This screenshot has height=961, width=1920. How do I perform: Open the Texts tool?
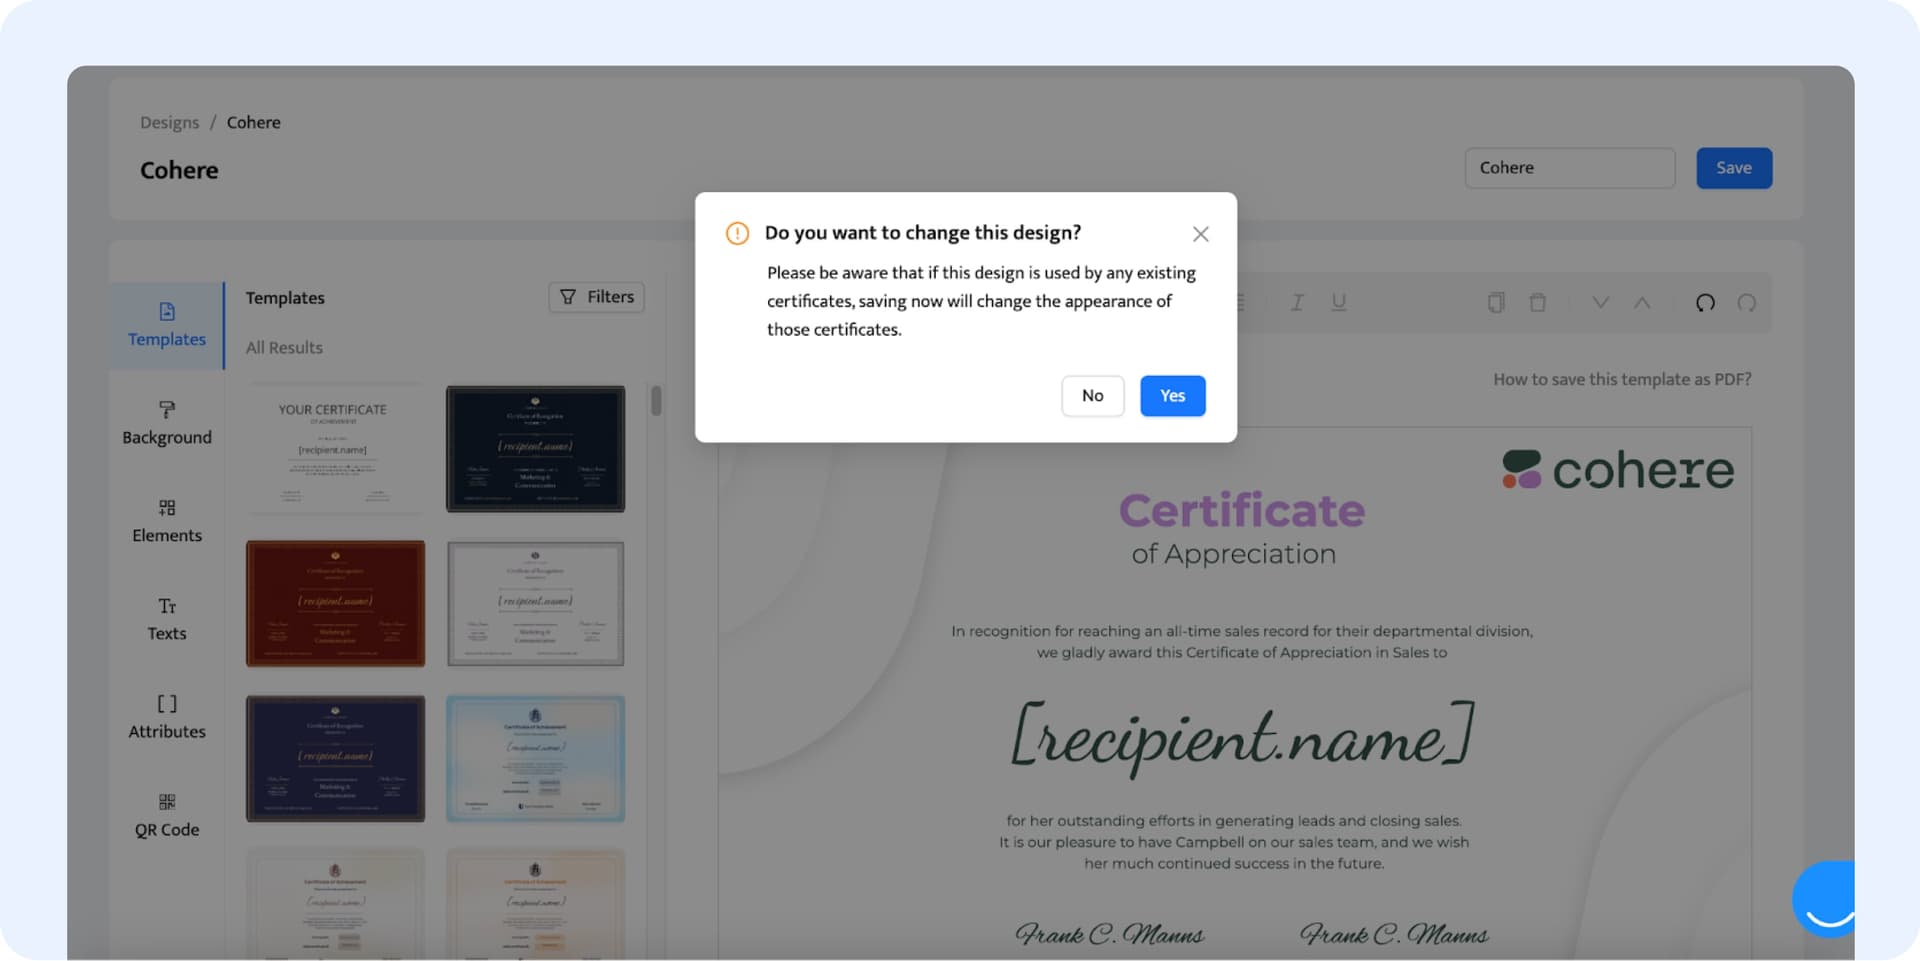point(167,619)
